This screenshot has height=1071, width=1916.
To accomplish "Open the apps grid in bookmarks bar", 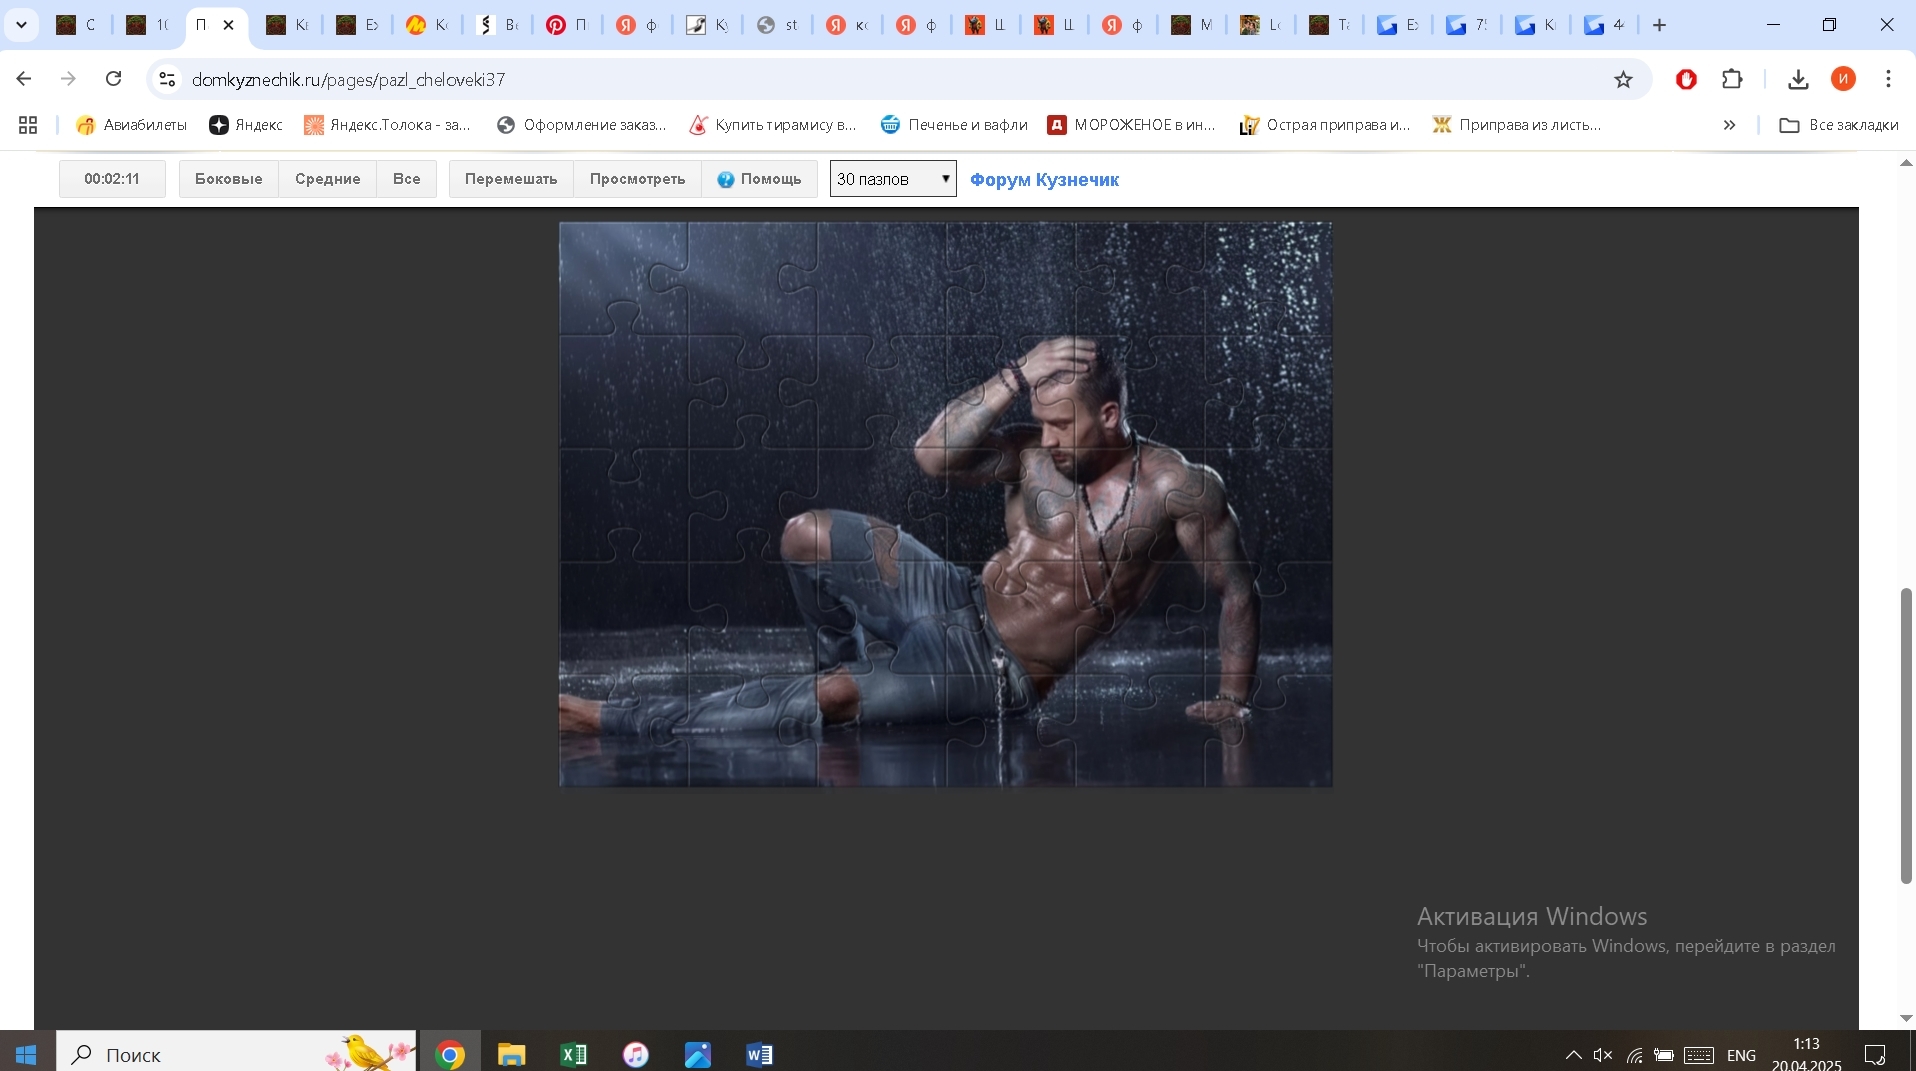I will pos(28,125).
